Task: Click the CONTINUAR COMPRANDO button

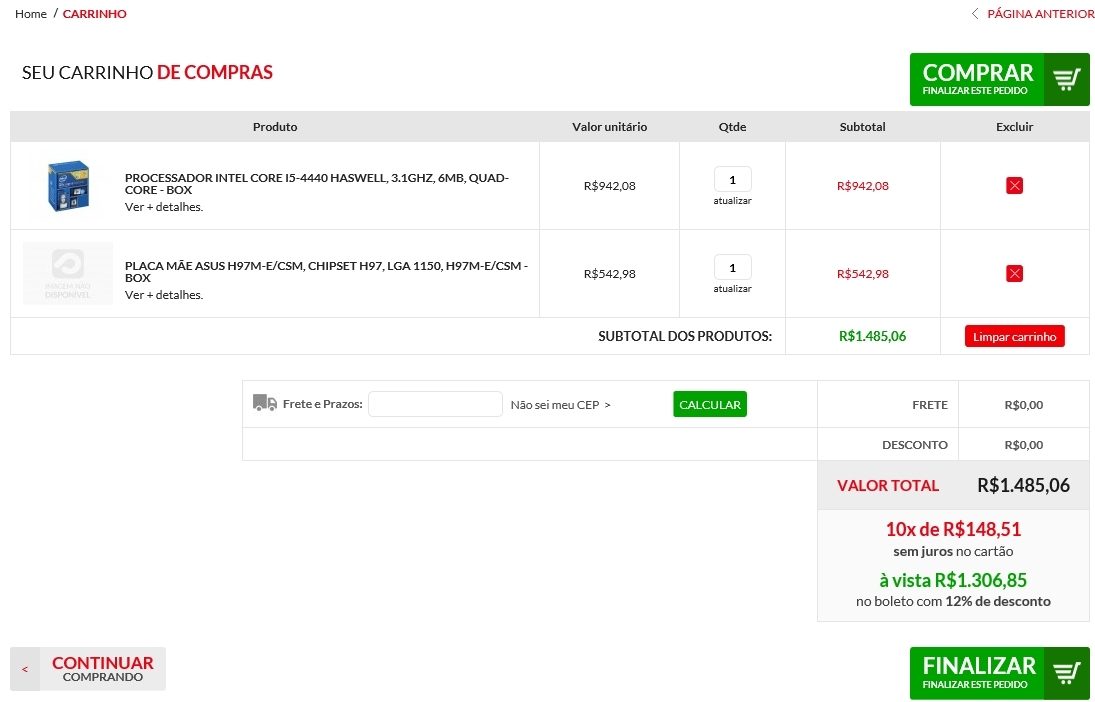Action: [88, 669]
